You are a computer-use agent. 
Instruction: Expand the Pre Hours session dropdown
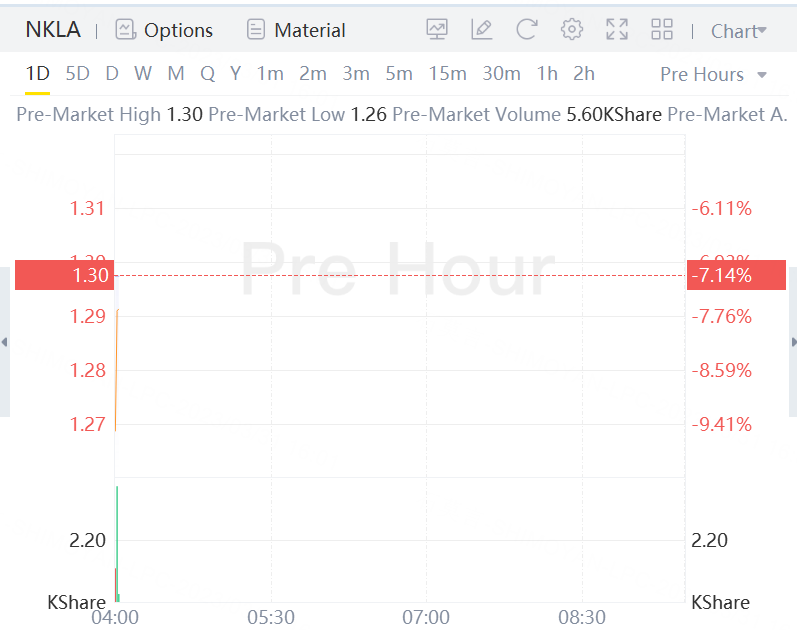(x=714, y=75)
